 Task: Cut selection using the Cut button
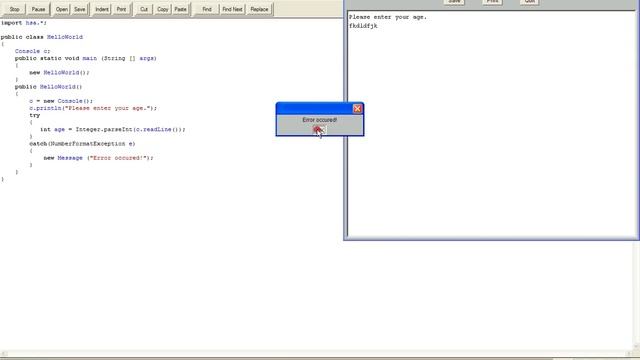(x=144, y=9)
